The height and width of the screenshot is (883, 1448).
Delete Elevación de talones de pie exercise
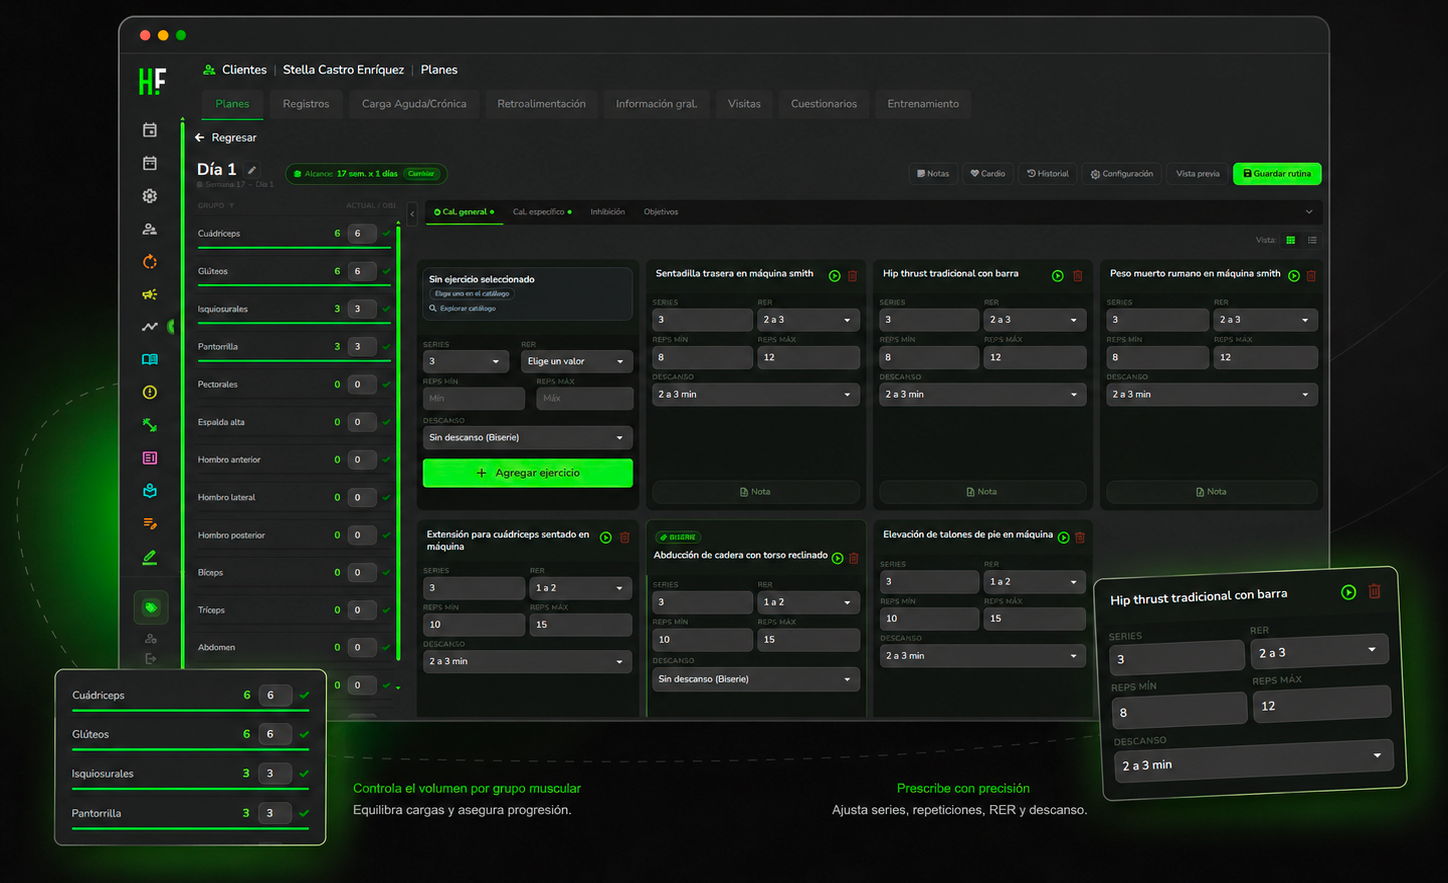pos(1080,538)
